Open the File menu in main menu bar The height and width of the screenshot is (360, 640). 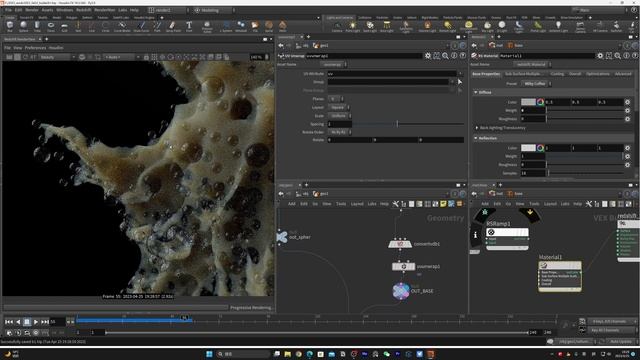8,10
